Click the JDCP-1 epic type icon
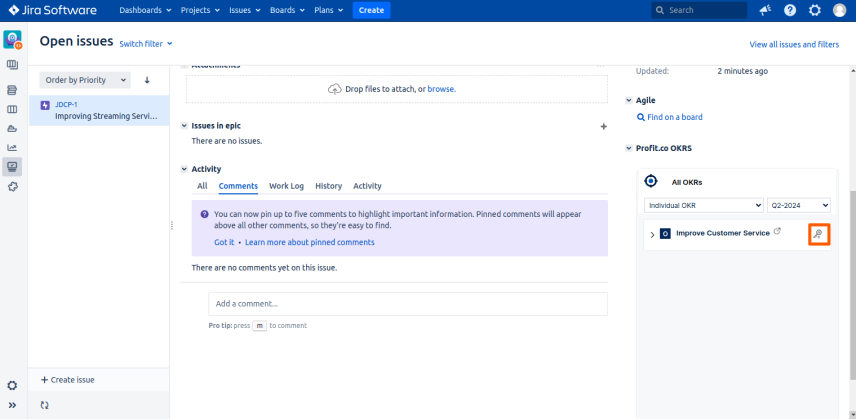This screenshot has height=420, width=856. pyautogui.click(x=46, y=105)
